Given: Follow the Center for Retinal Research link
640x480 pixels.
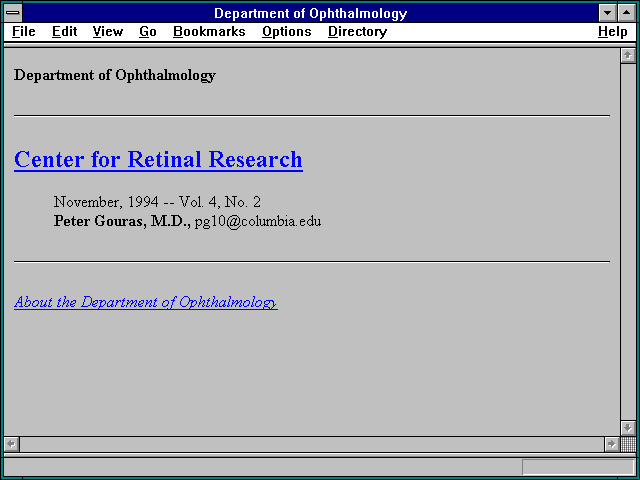Looking at the screenshot, I should (158, 160).
